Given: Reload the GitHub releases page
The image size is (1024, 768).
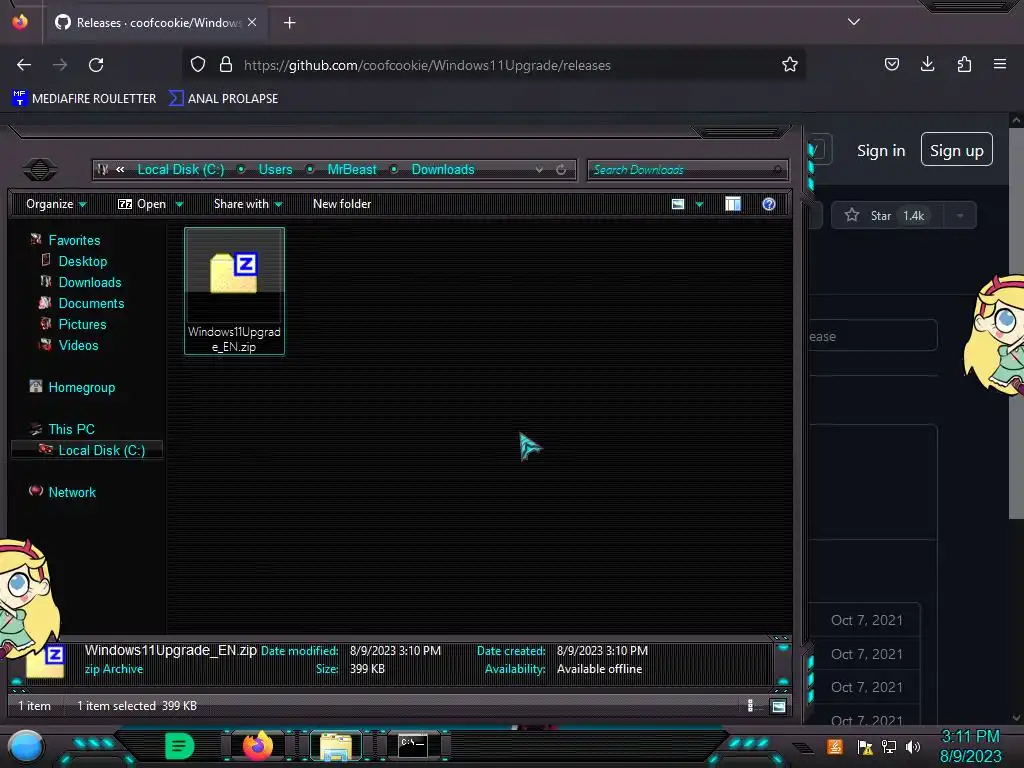Looking at the screenshot, I should tap(96, 65).
